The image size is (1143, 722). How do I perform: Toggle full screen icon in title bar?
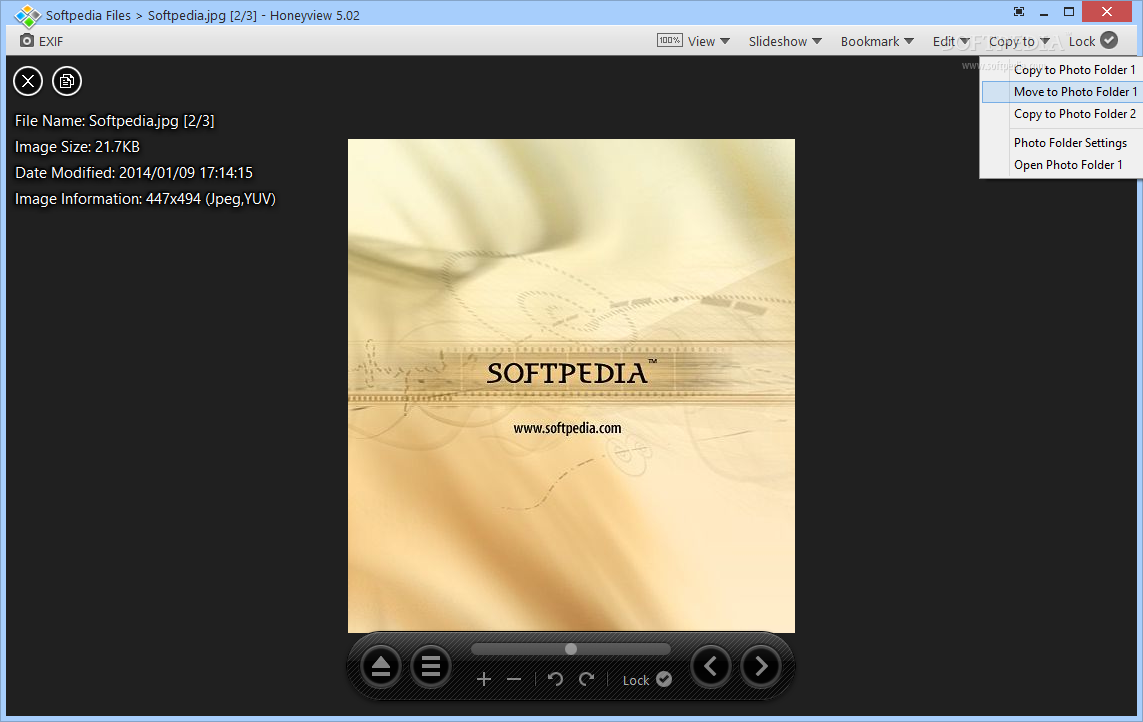pyautogui.click(x=1019, y=12)
